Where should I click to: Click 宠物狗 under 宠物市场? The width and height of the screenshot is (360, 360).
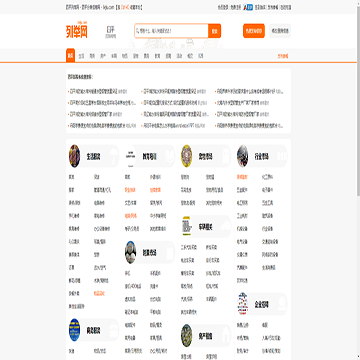(185, 177)
